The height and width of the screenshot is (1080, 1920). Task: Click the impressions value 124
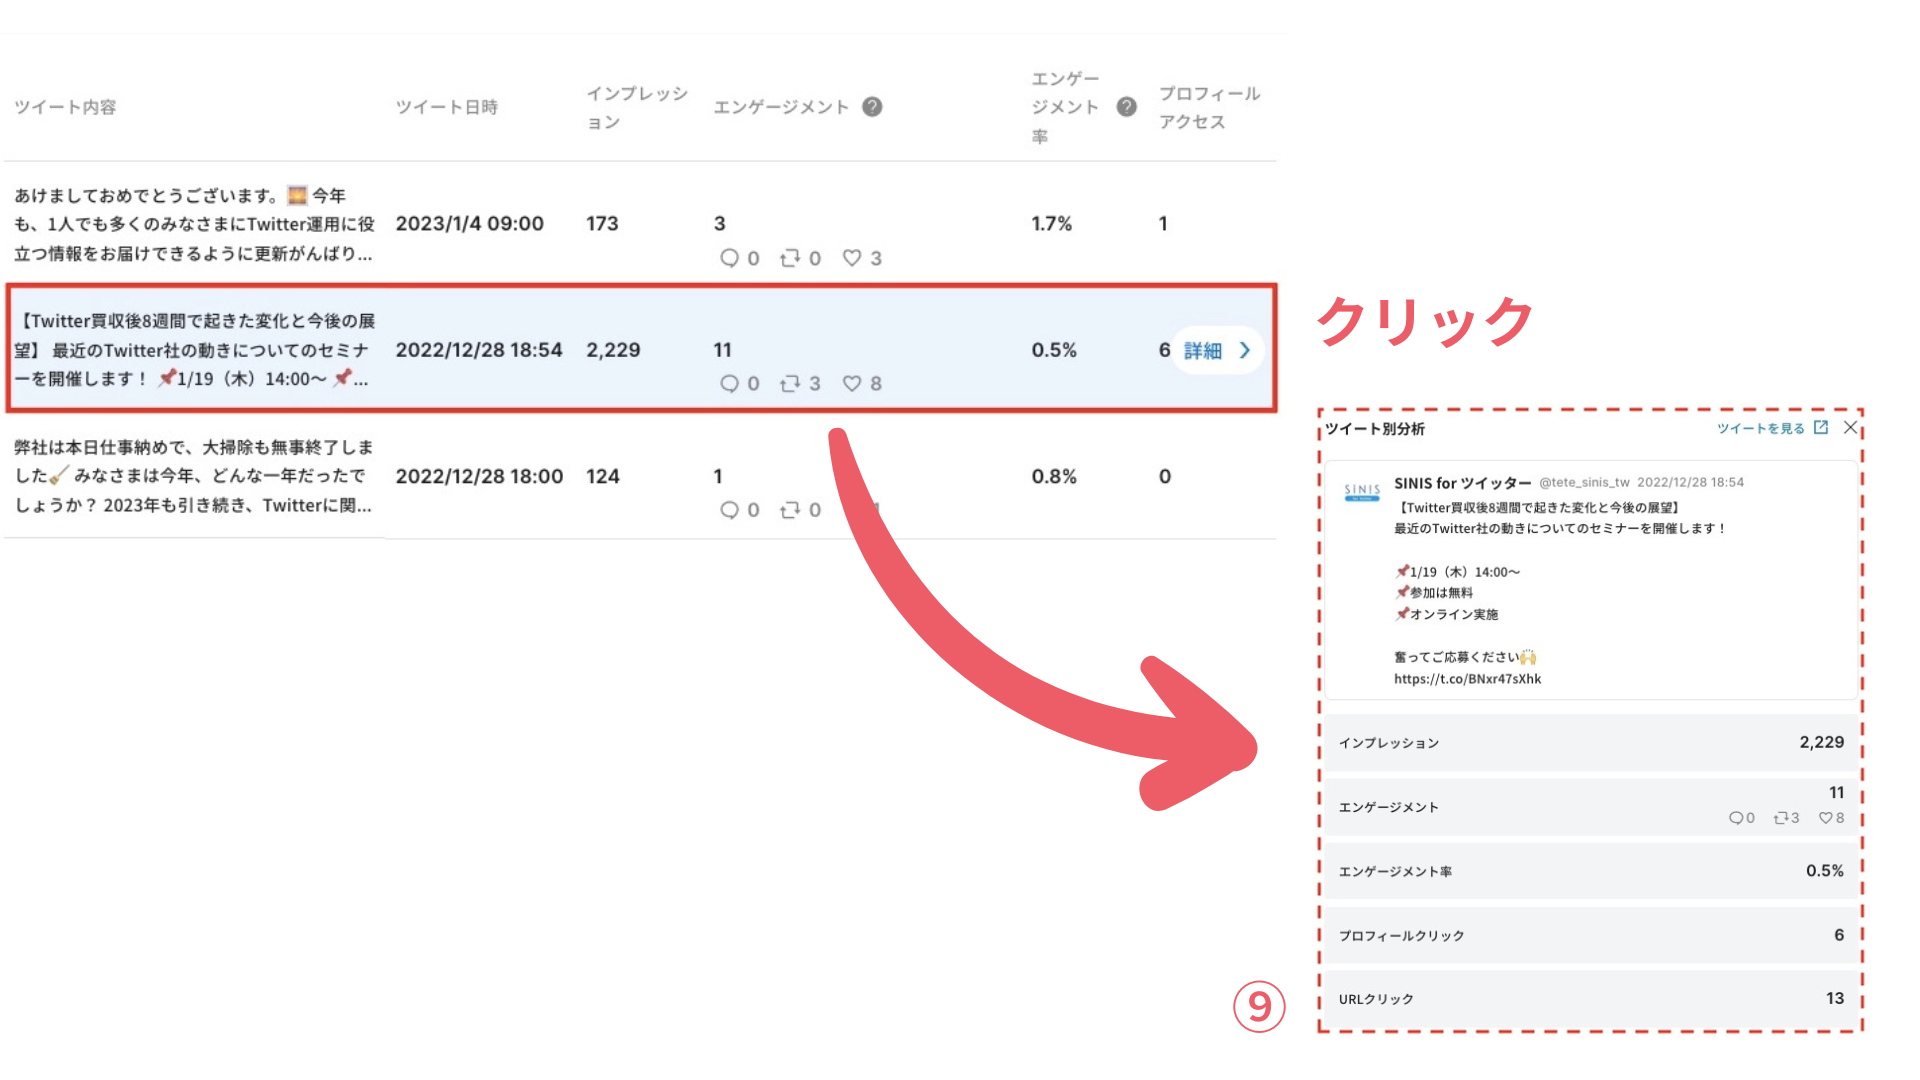point(603,476)
